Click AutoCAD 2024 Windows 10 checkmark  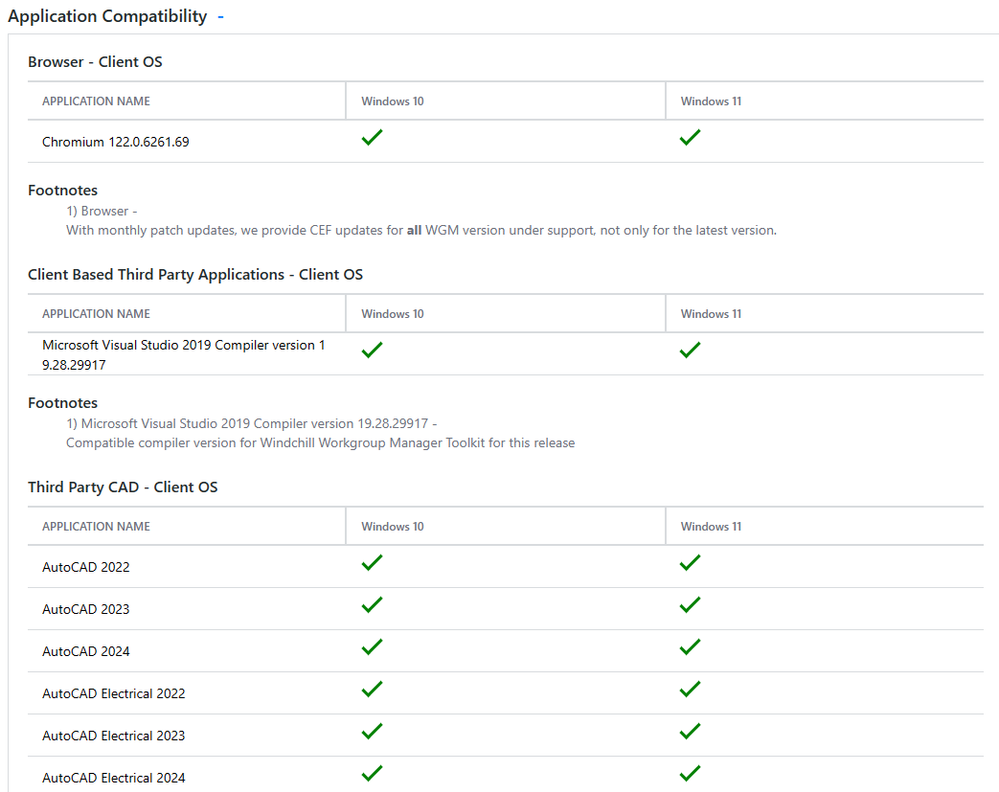click(x=372, y=648)
